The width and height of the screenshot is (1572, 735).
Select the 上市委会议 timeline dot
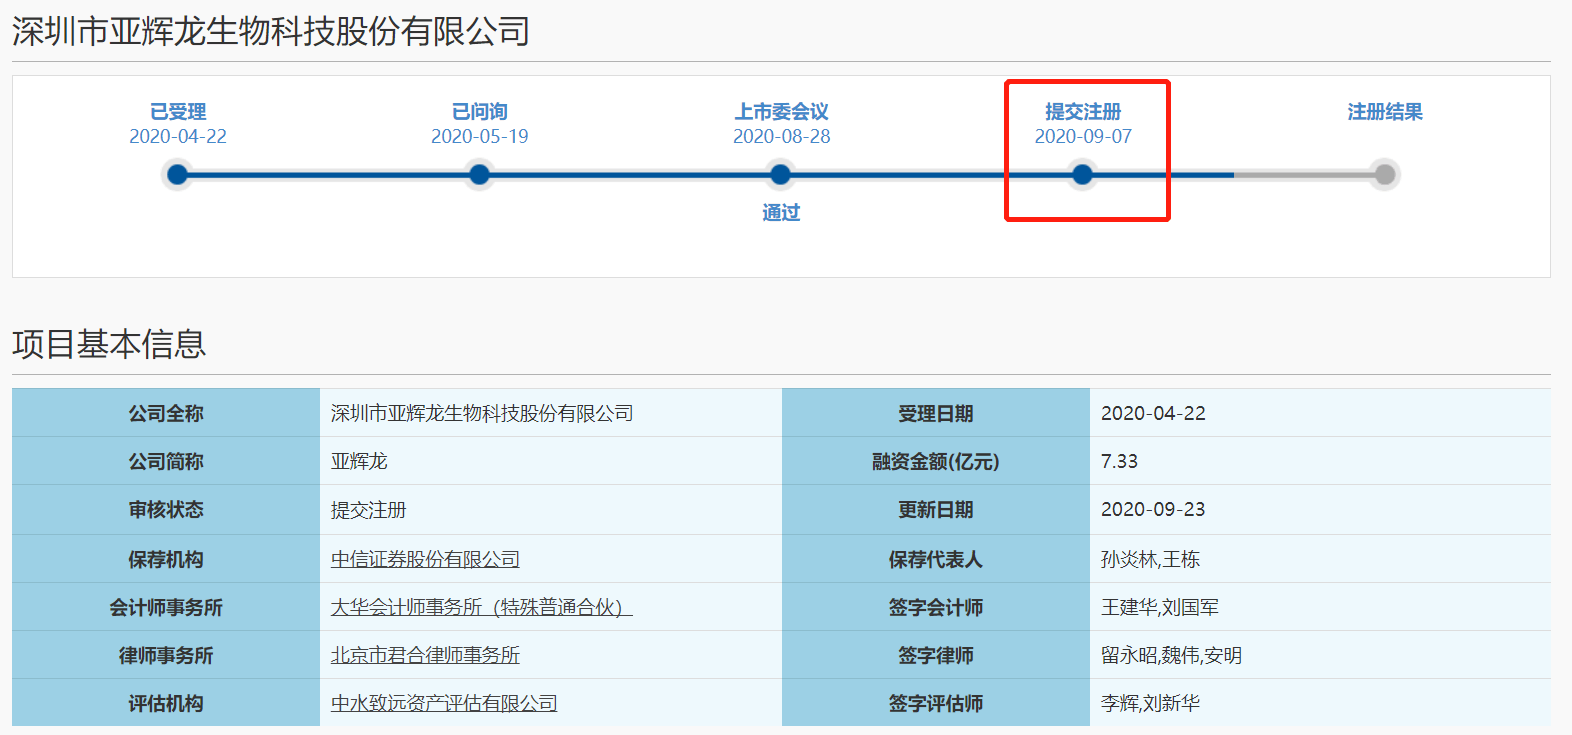(781, 175)
